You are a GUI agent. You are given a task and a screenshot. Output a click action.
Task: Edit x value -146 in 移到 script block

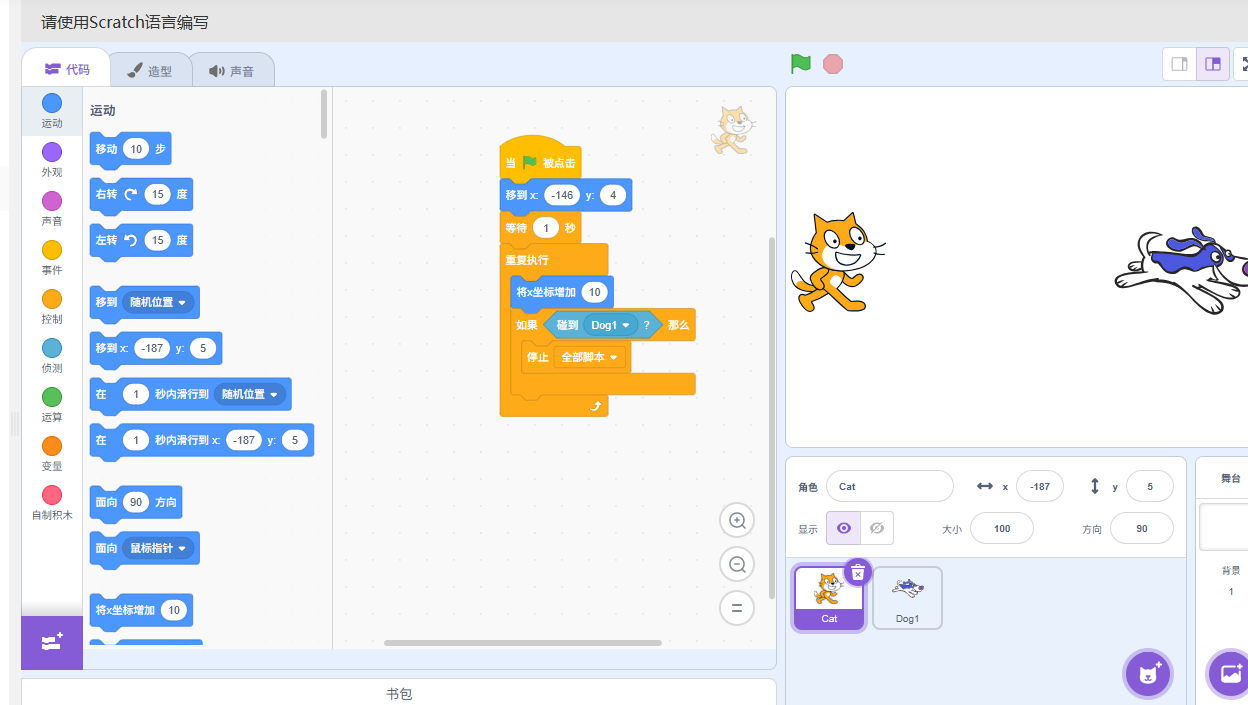click(x=563, y=195)
